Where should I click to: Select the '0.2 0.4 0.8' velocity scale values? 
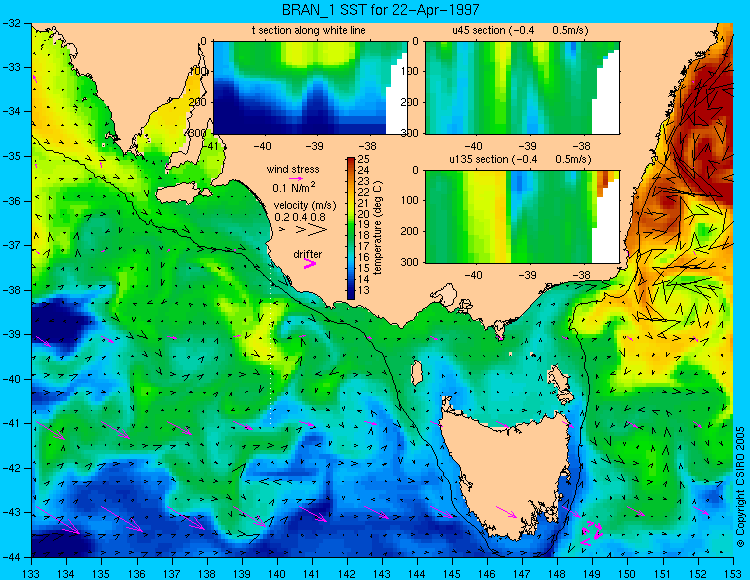tap(299, 217)
